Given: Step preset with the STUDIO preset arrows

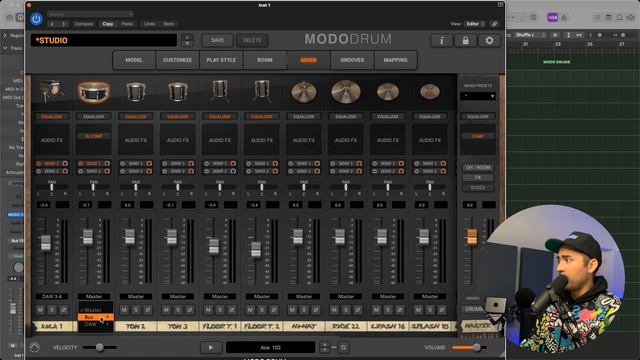Looking at the screenshot, I should coord(187,40).
